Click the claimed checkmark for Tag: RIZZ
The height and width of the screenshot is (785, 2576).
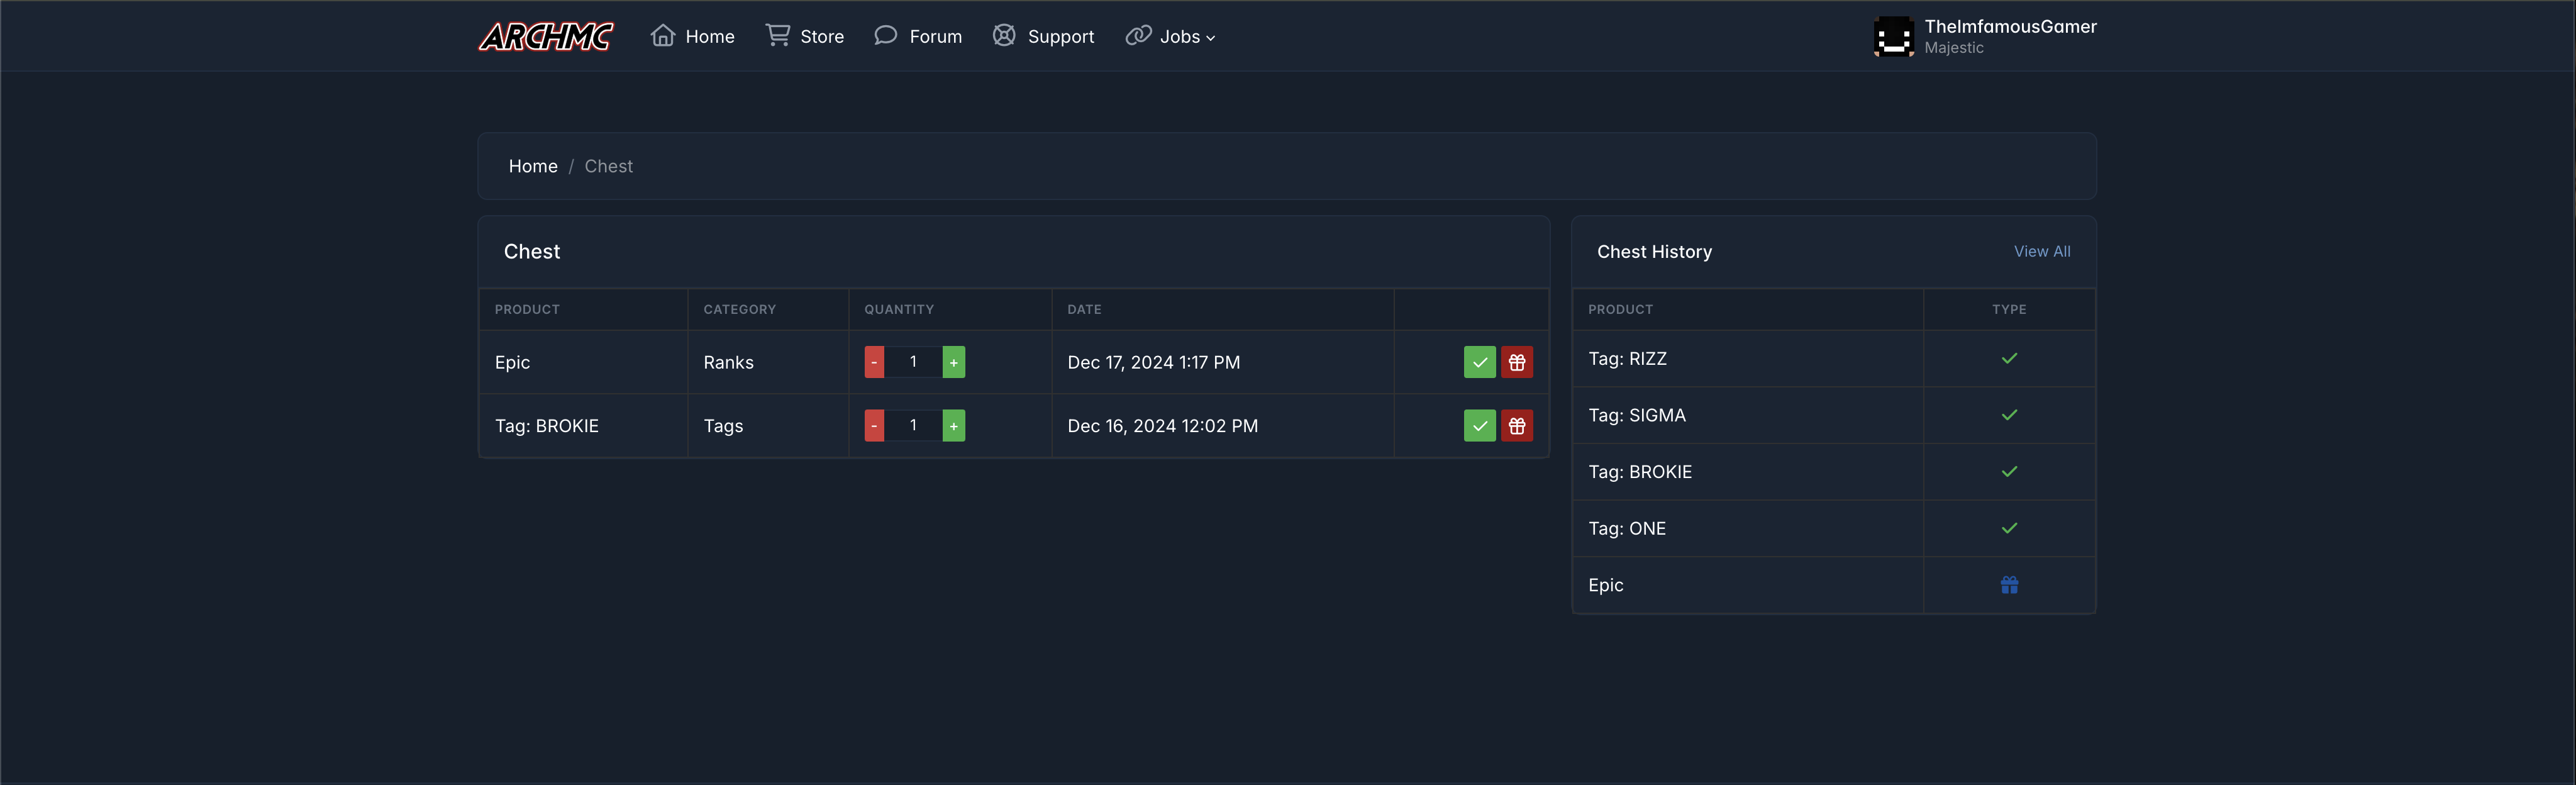point(2009,358)
